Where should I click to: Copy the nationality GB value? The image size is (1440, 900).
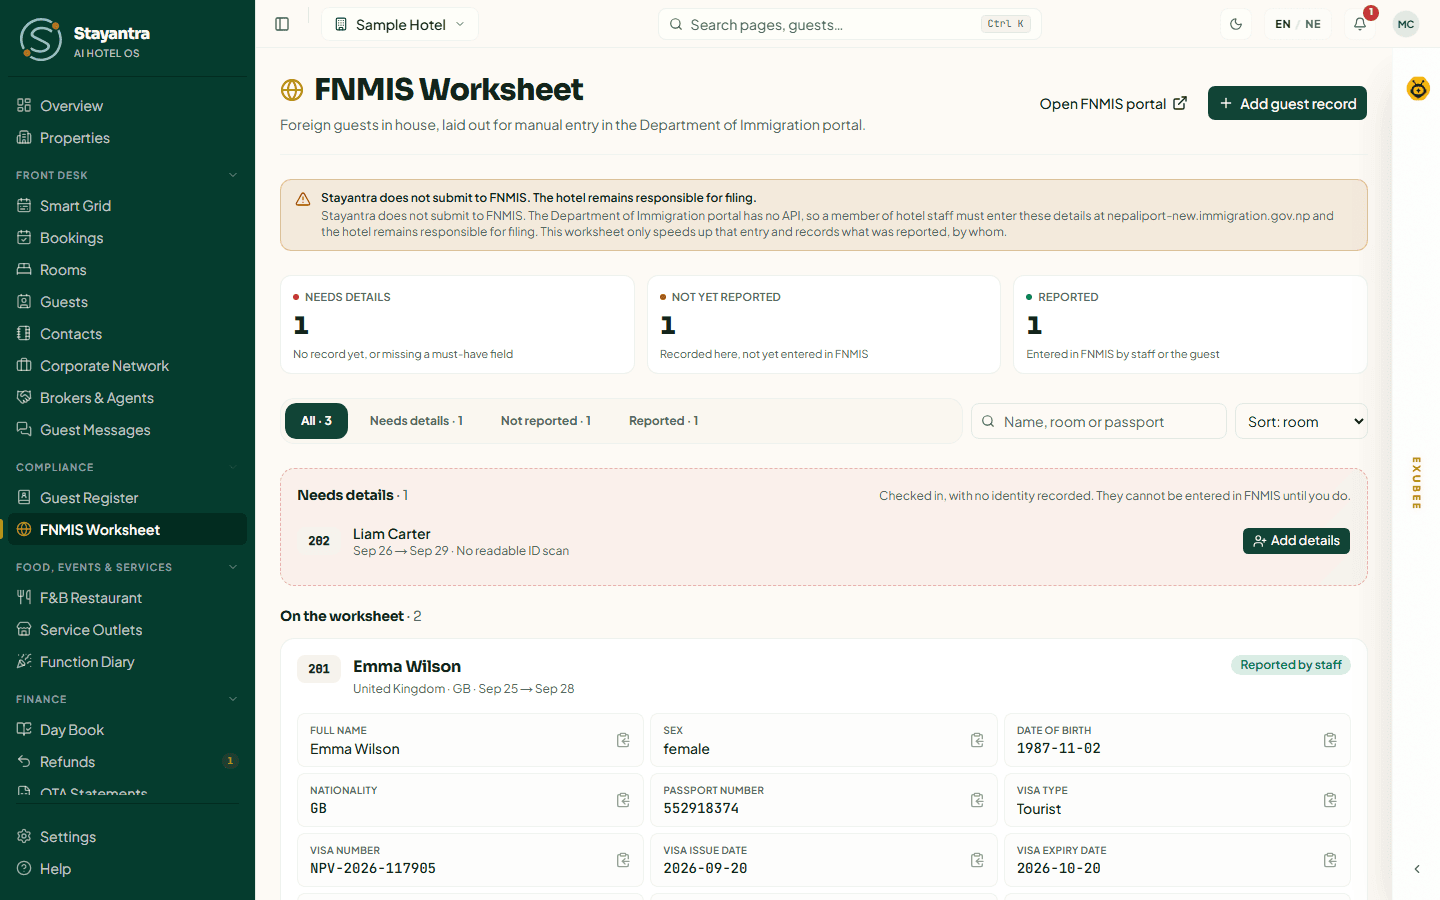[x=623, y=800]
